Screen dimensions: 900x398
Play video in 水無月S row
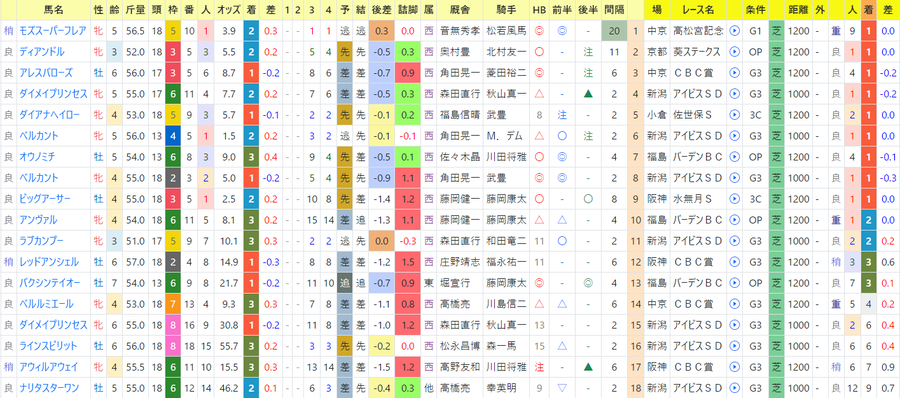coord(734,199)
